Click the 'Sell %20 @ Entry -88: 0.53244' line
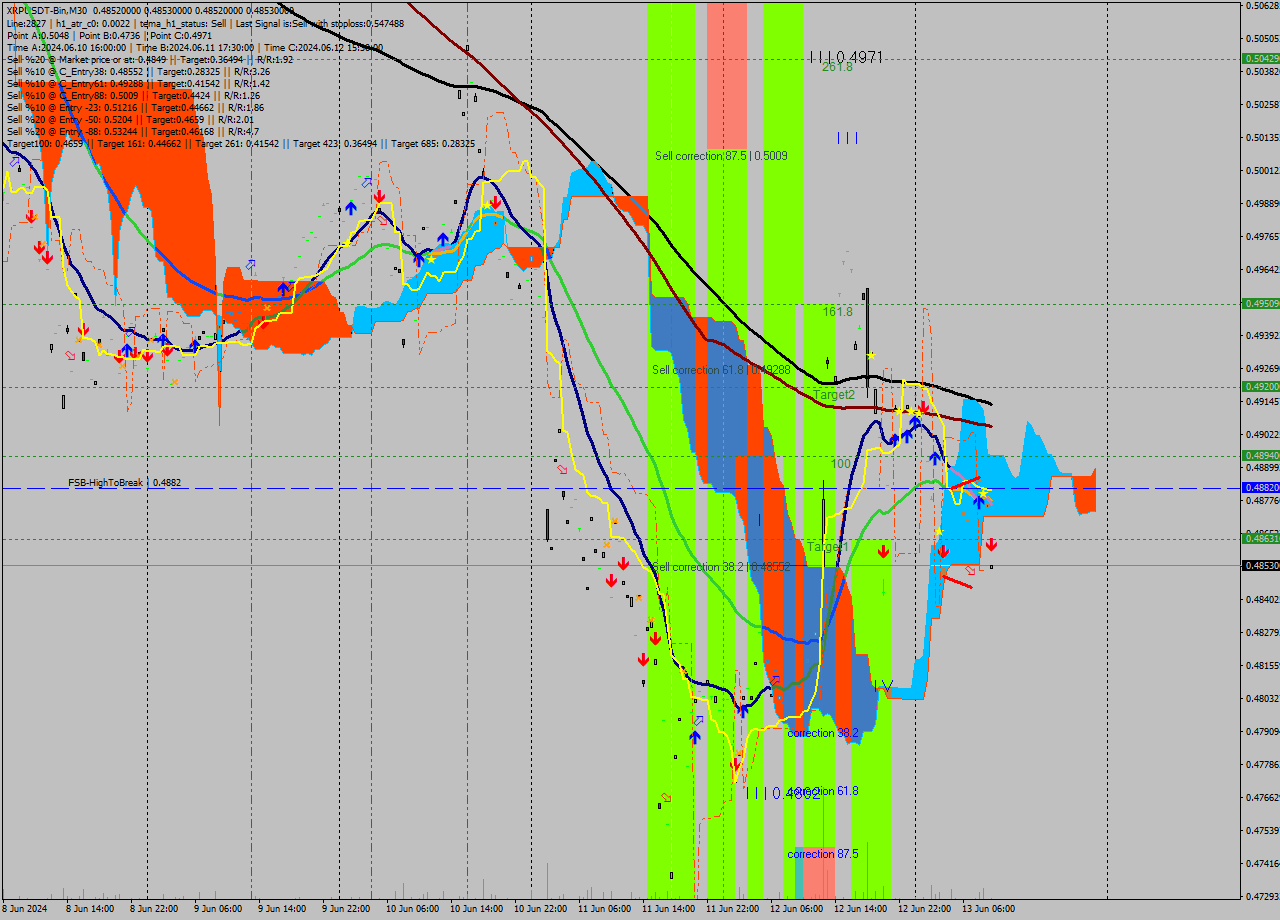 [x=133, y=131]
